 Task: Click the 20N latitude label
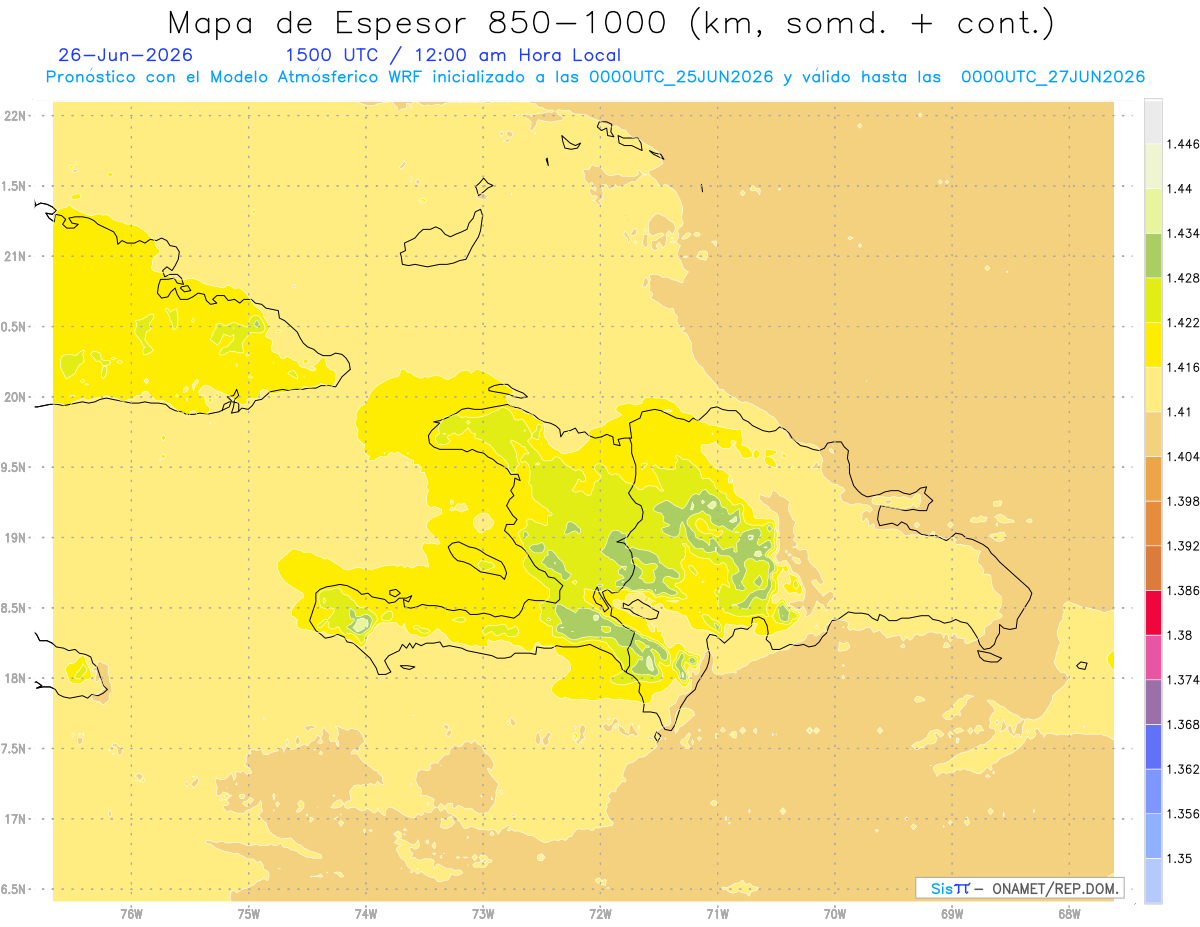15,397
